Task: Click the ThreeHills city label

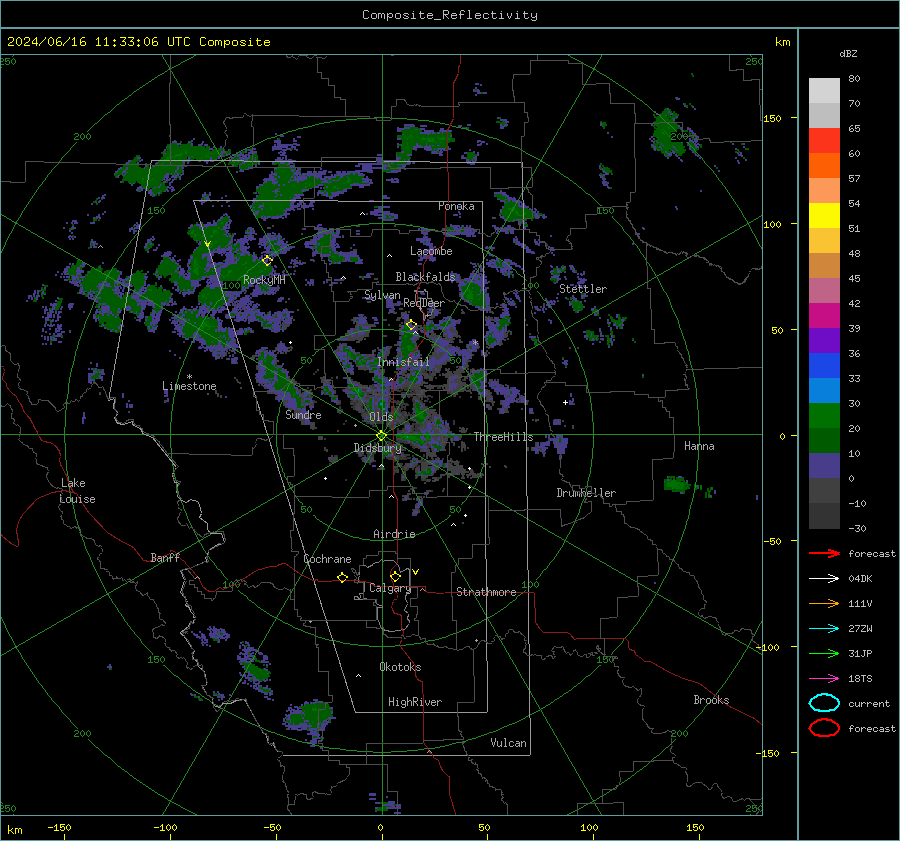Action: point(503,437)
